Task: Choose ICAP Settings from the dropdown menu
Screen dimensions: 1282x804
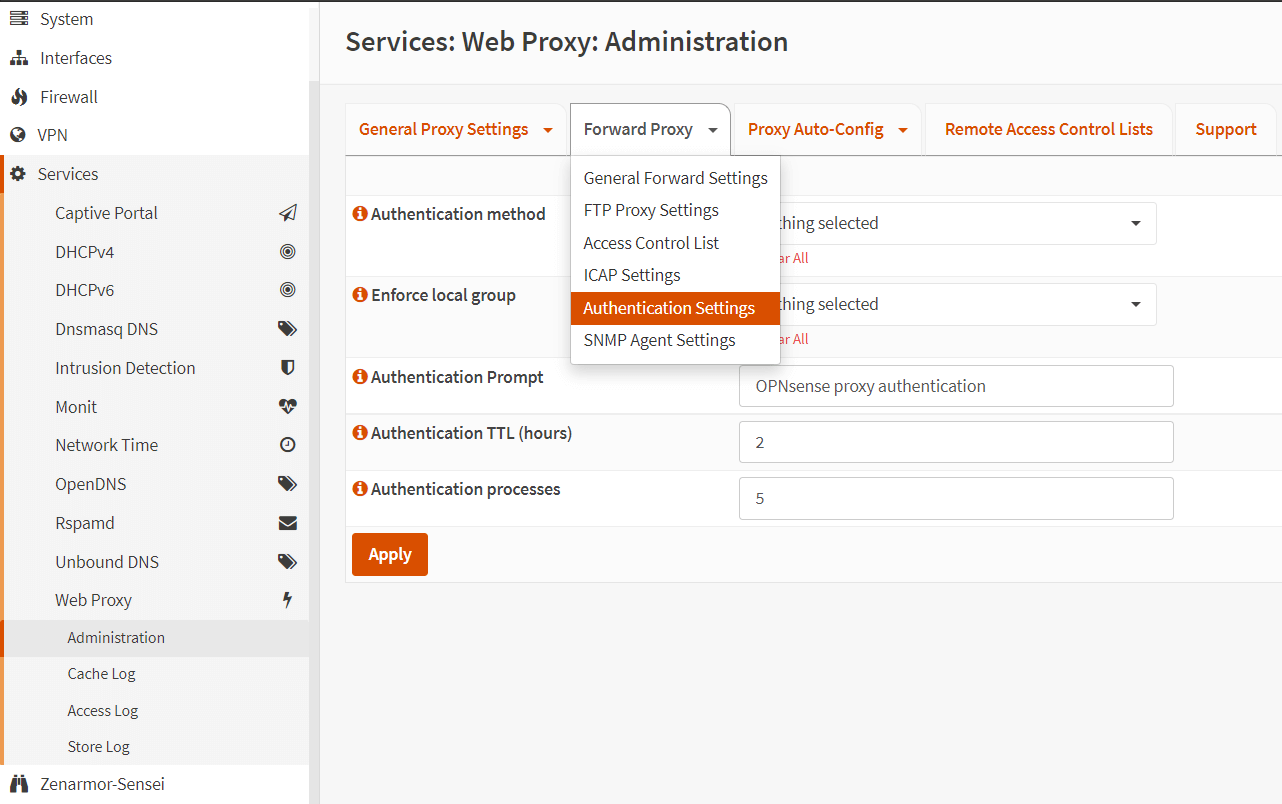Action: (632, 275)
